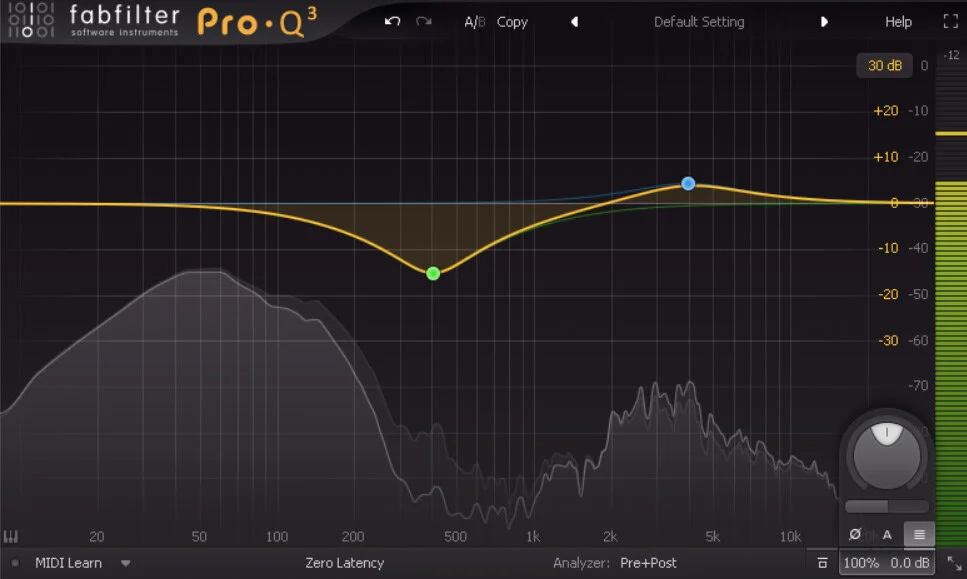Screen dimensions: 967x579
Task: Open MIDI Learn dropdown arrow
Action: point(125,563)
